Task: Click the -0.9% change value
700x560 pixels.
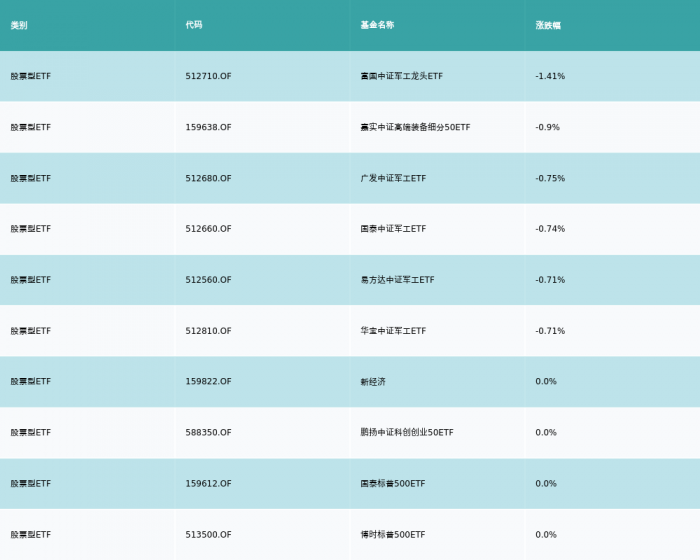Action: 547,127
